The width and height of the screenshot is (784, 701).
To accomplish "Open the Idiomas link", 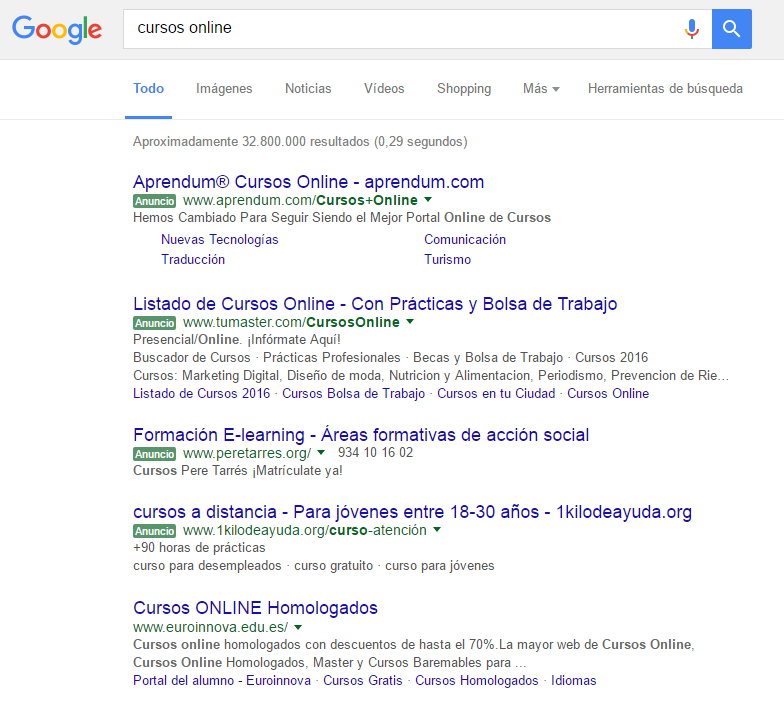I will 574,680.
